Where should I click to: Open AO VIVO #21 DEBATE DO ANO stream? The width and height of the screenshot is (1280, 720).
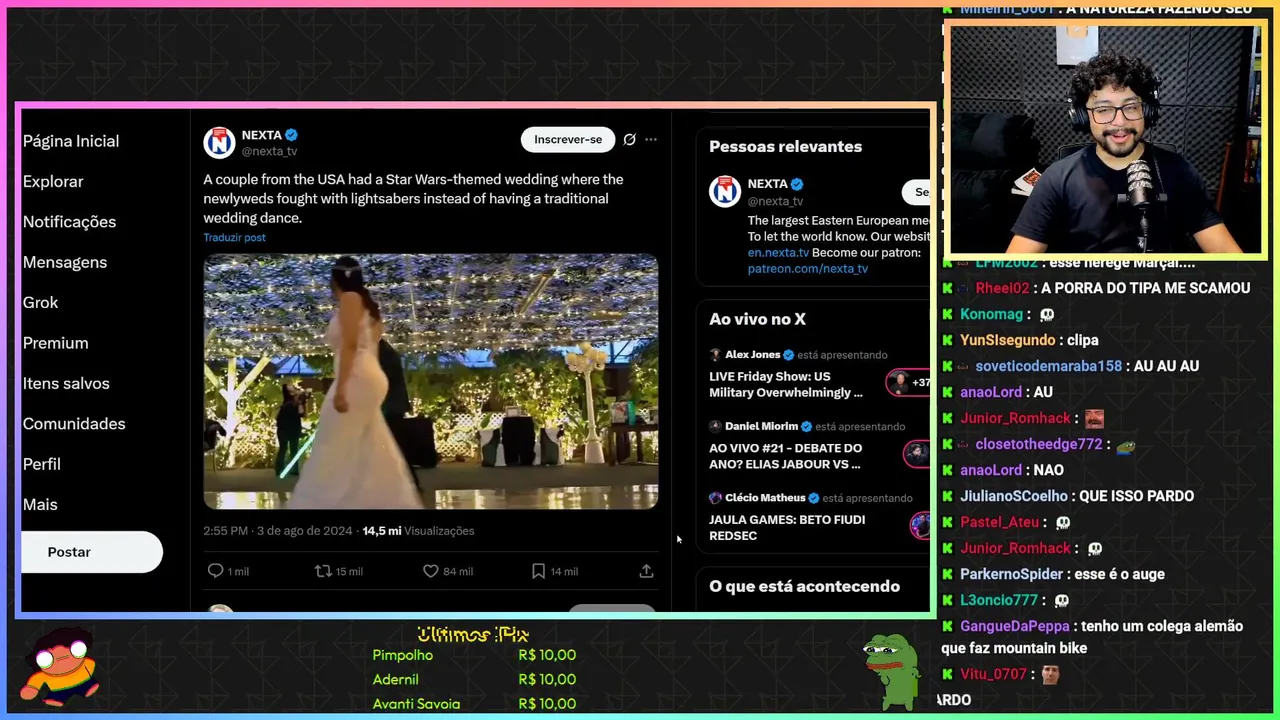point(785,456)
